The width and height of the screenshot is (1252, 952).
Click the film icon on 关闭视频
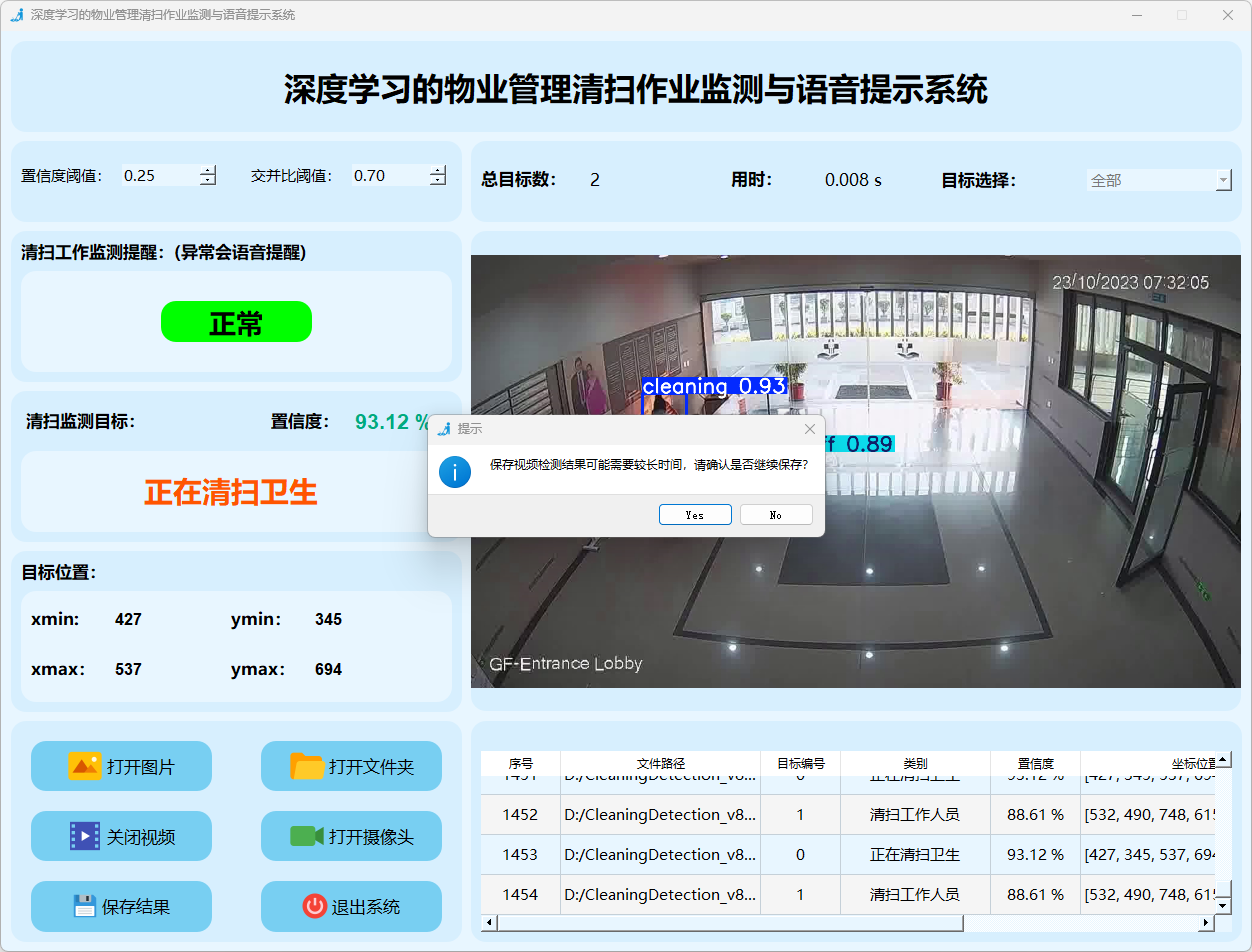(x=85, y=836)
